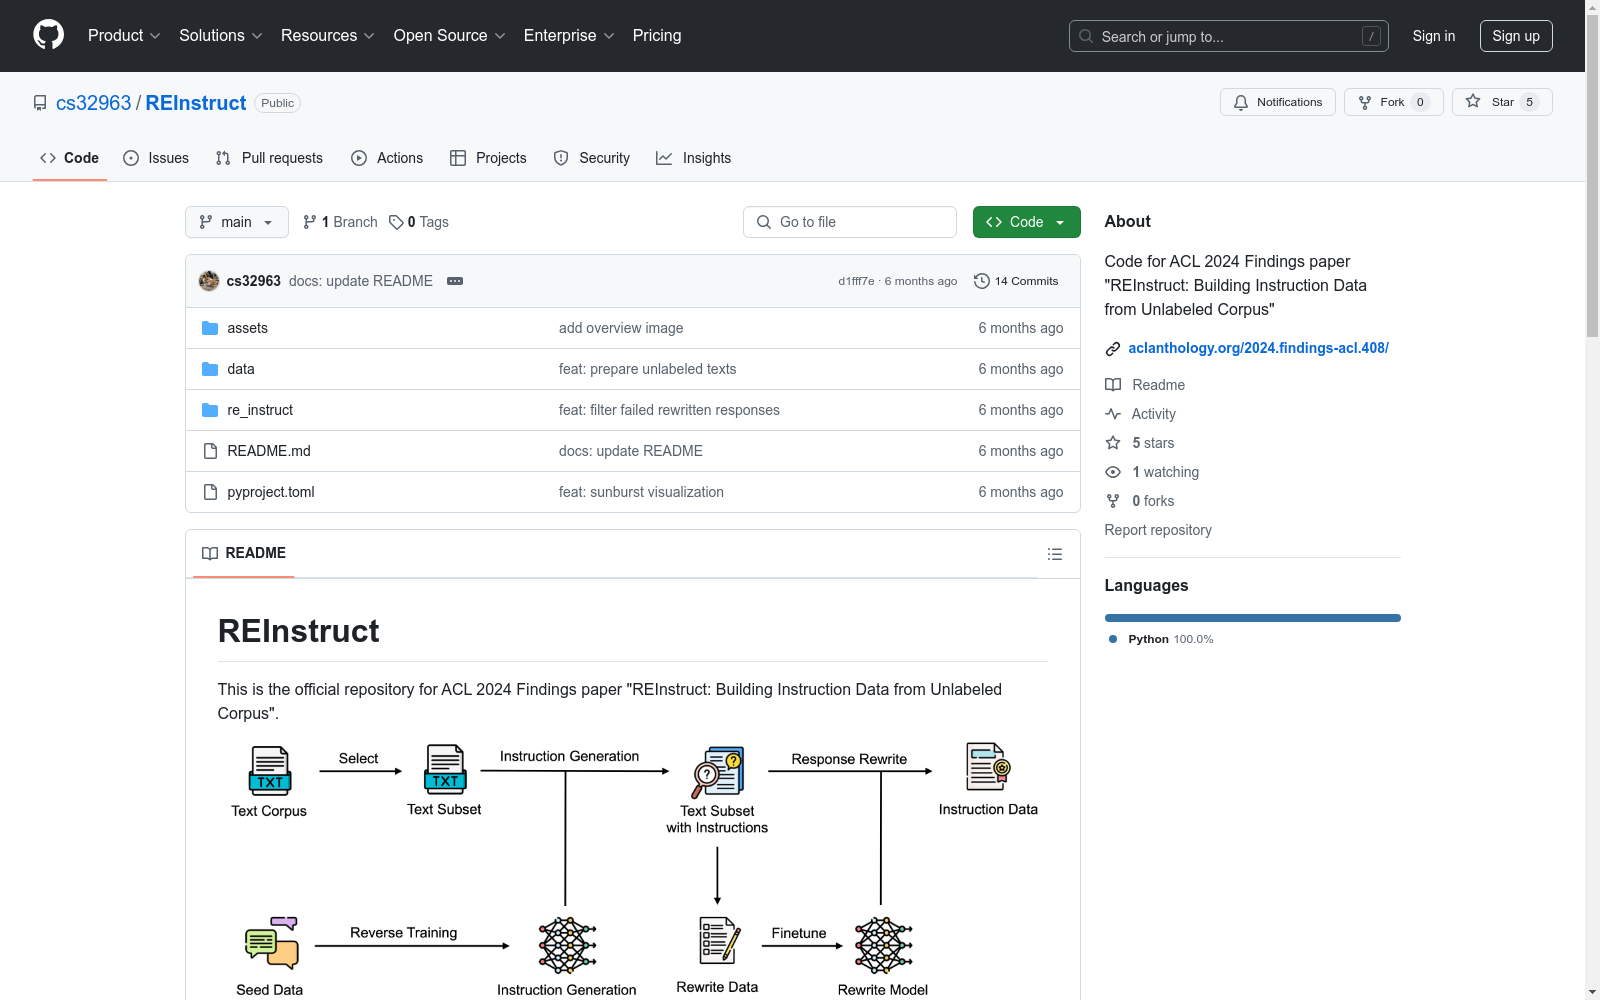Focus the Go to file search box

(850, 222)
